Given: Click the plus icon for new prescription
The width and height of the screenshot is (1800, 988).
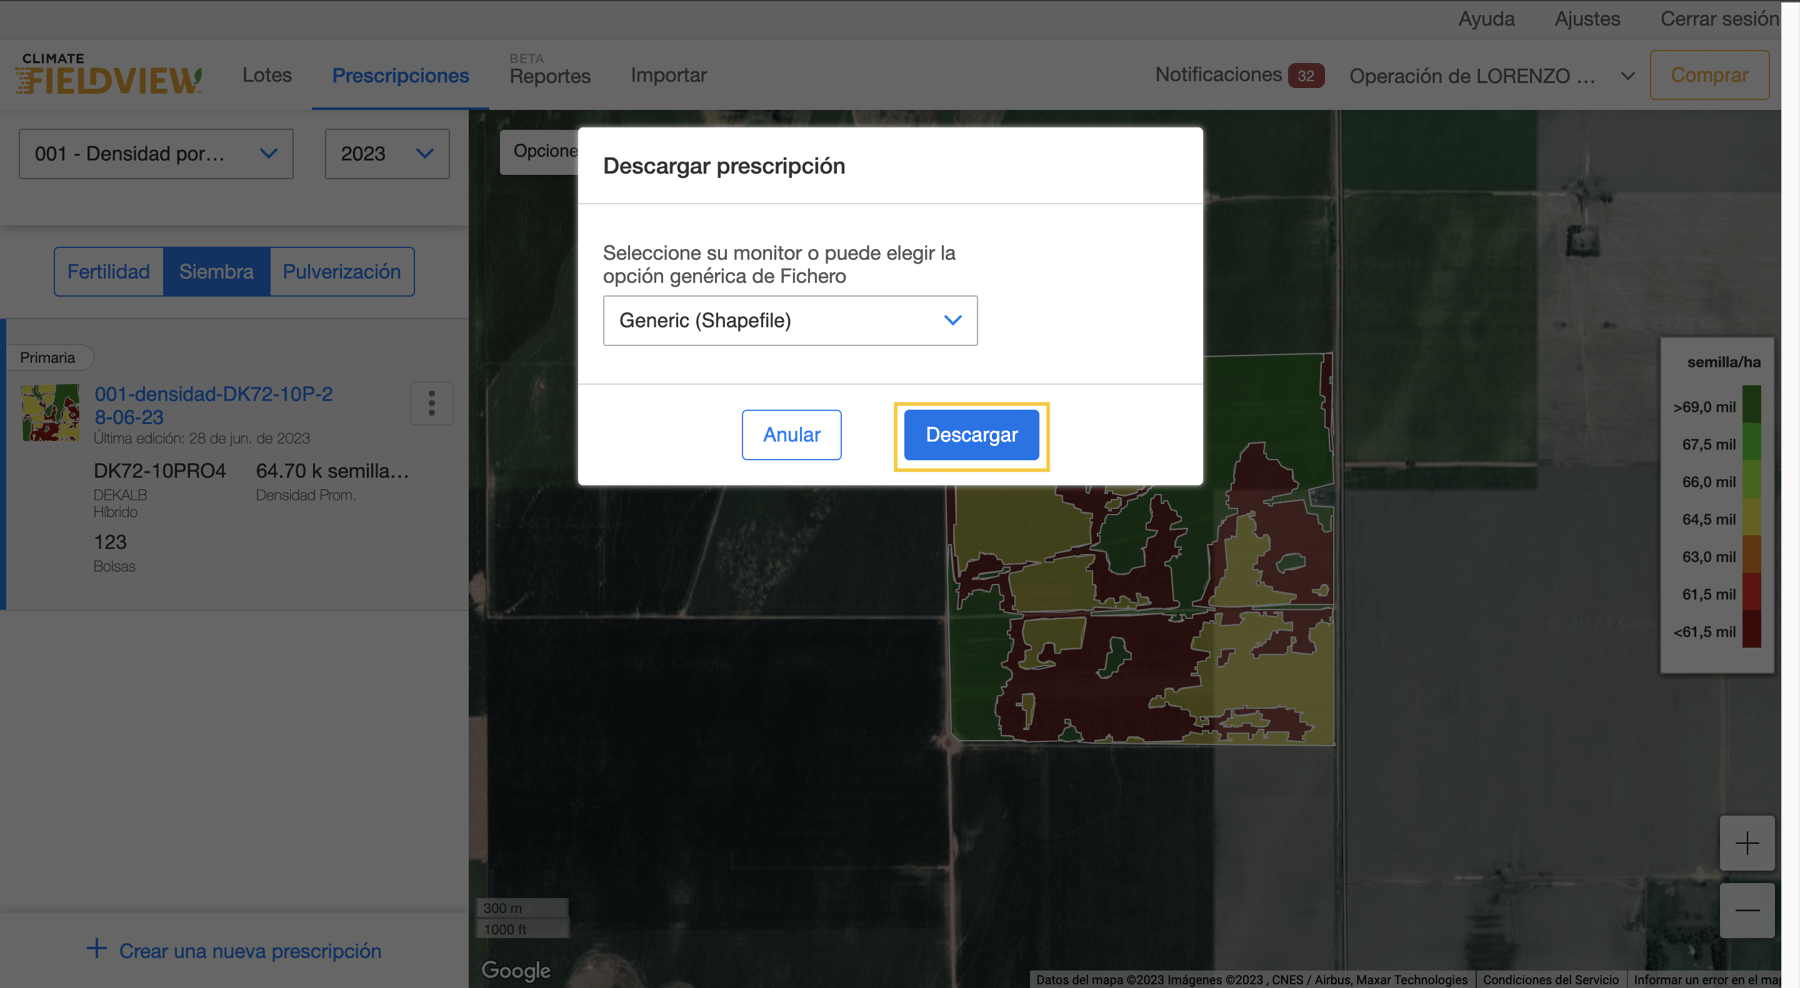Looking at the screenshot, I should 97,949.
